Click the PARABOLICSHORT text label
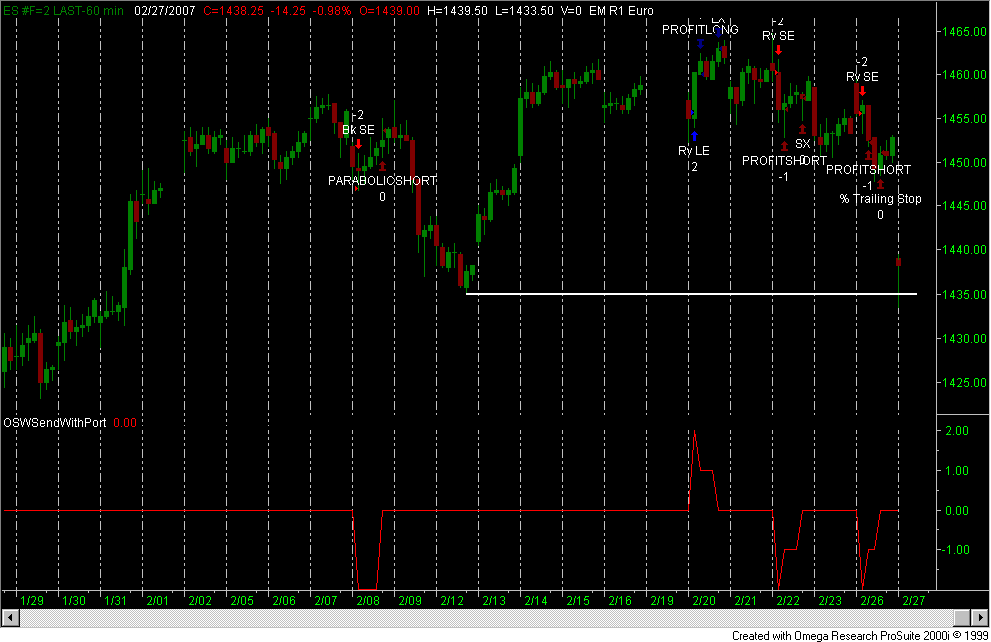Viewport: 991px width, 642px height. tap(383, 180)
